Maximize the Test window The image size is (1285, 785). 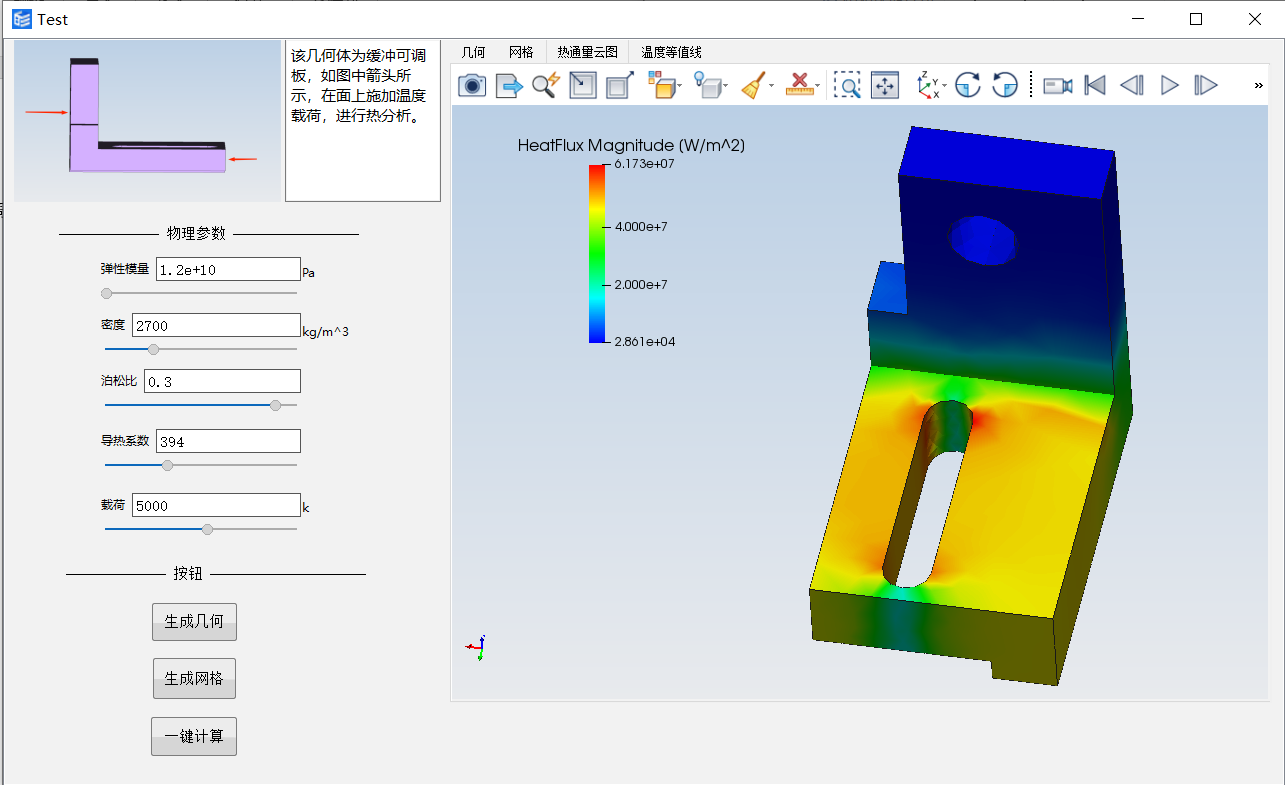[1196, 19]
